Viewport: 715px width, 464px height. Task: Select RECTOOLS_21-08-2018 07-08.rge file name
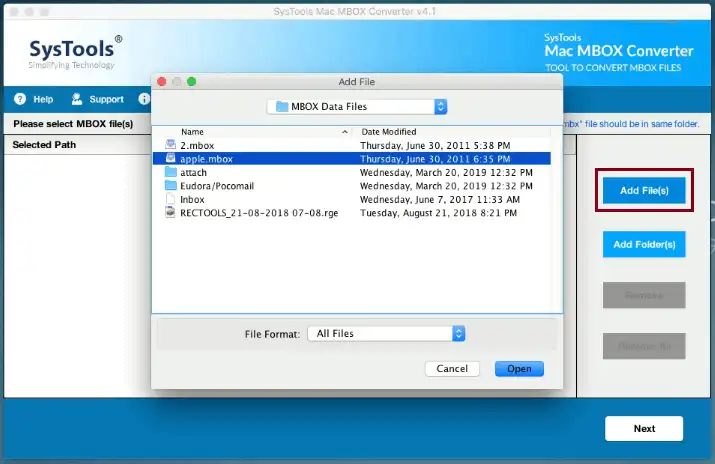coord(259,213)
